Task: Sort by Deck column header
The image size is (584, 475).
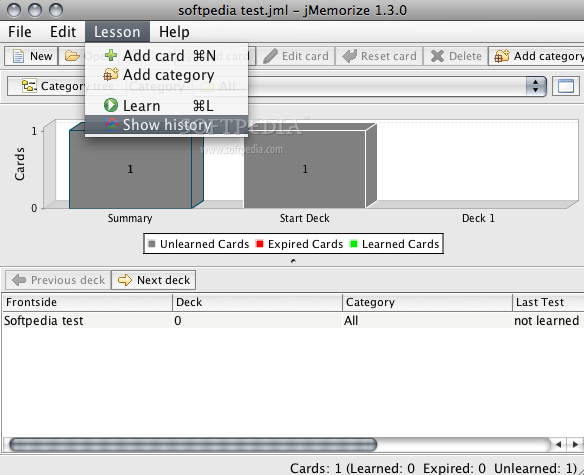Action: point(257,302)
